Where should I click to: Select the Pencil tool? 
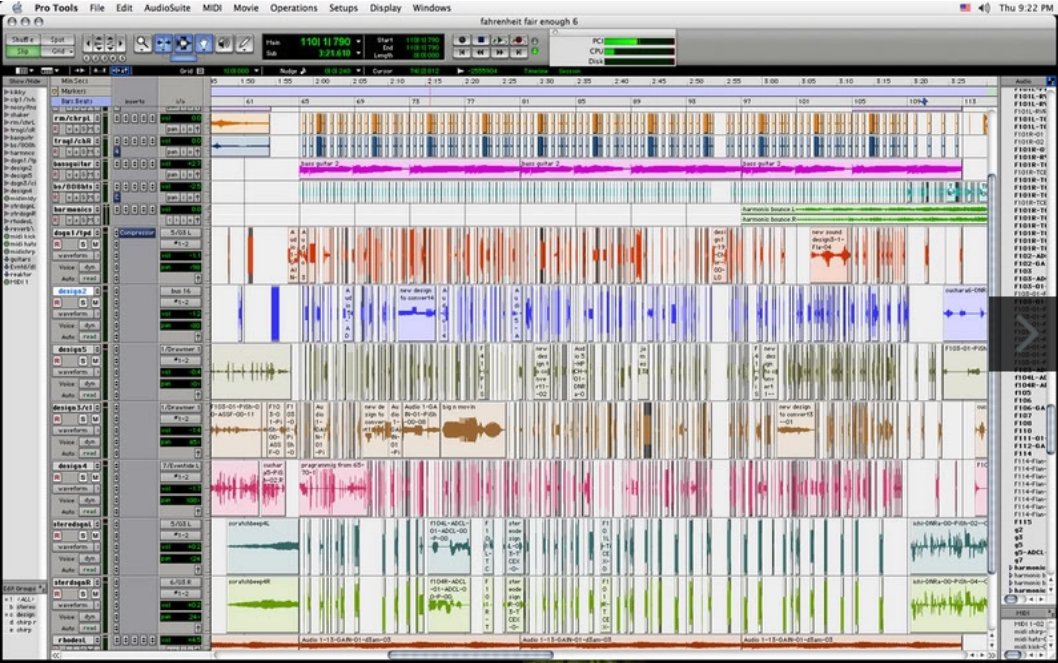click(244, 44)
